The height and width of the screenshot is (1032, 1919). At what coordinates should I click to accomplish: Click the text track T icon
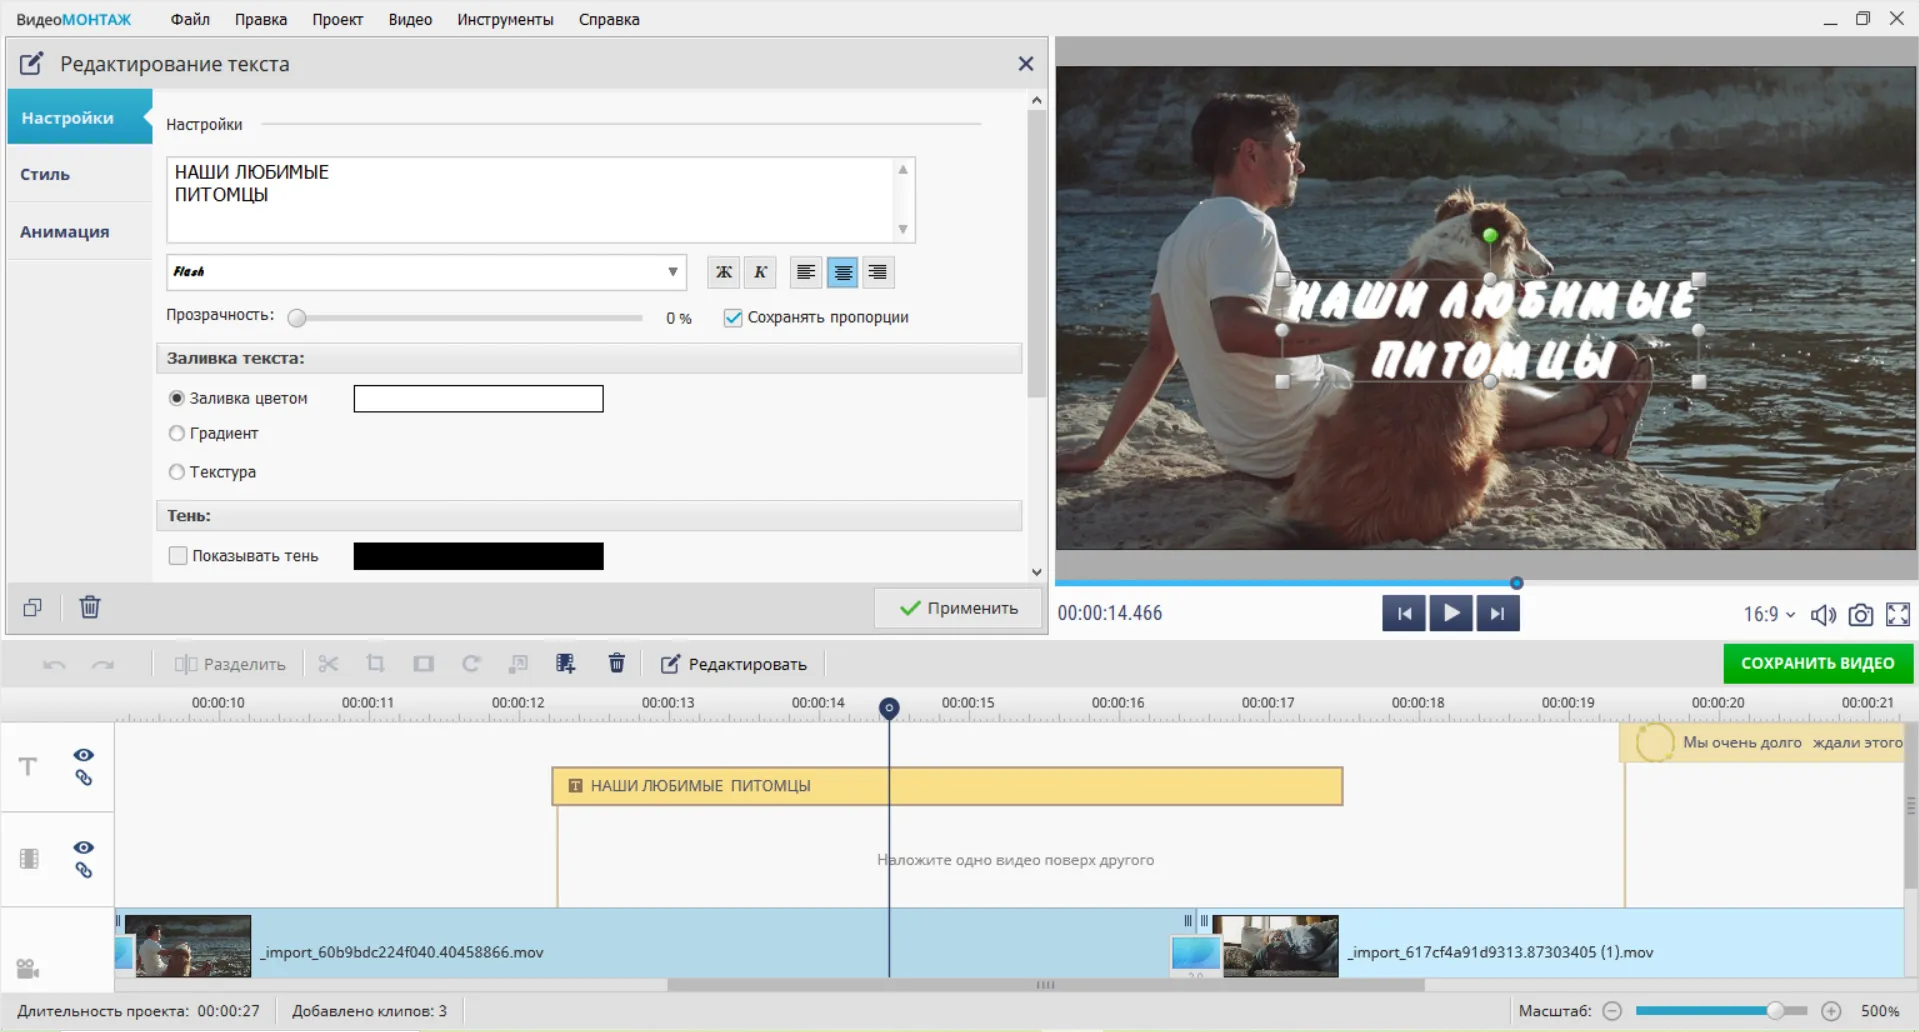[28, 767]
